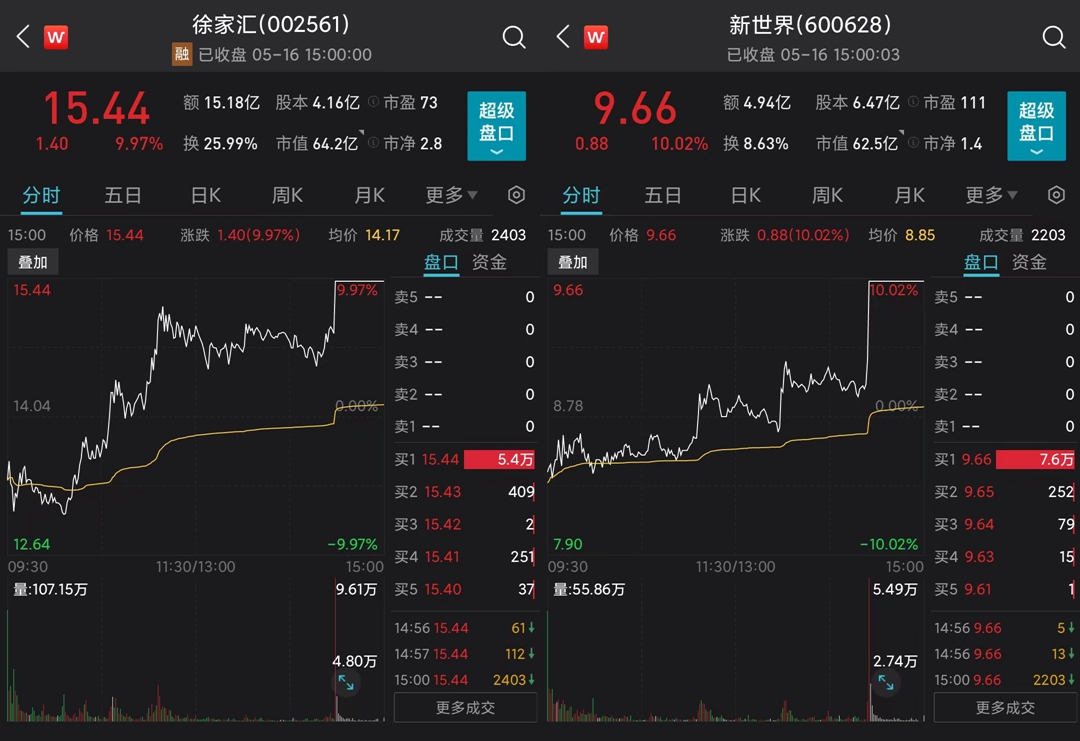Tap 新世界 intraday price line chart

[736, 417]
